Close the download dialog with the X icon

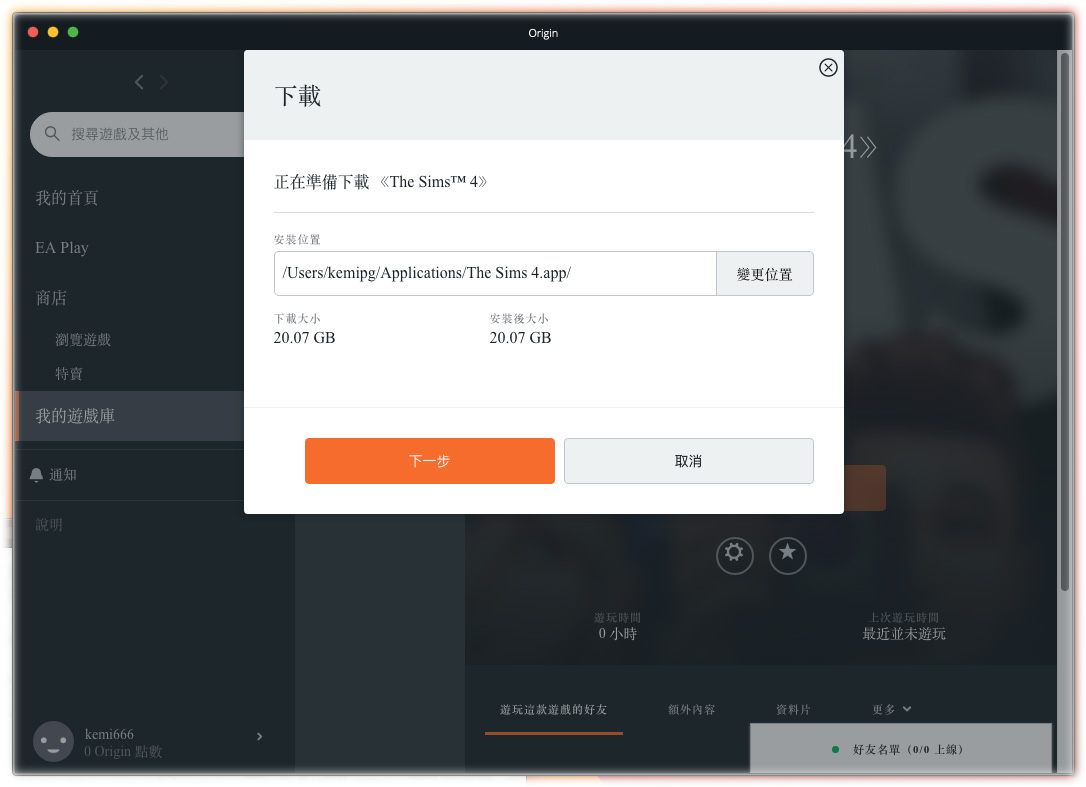(828, 67)
